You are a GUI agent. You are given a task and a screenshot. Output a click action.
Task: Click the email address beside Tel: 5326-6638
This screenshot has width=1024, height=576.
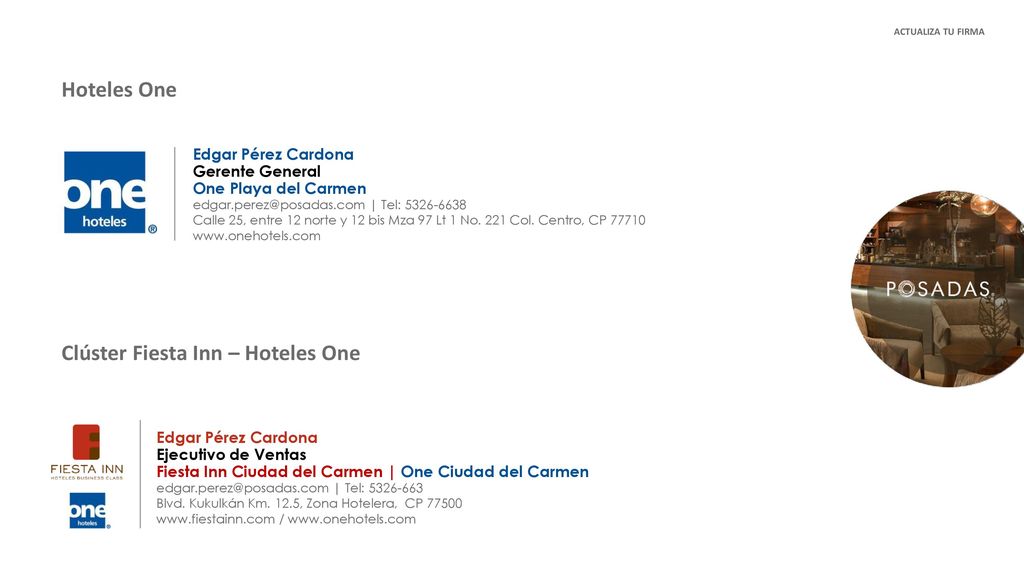[279, 205]
